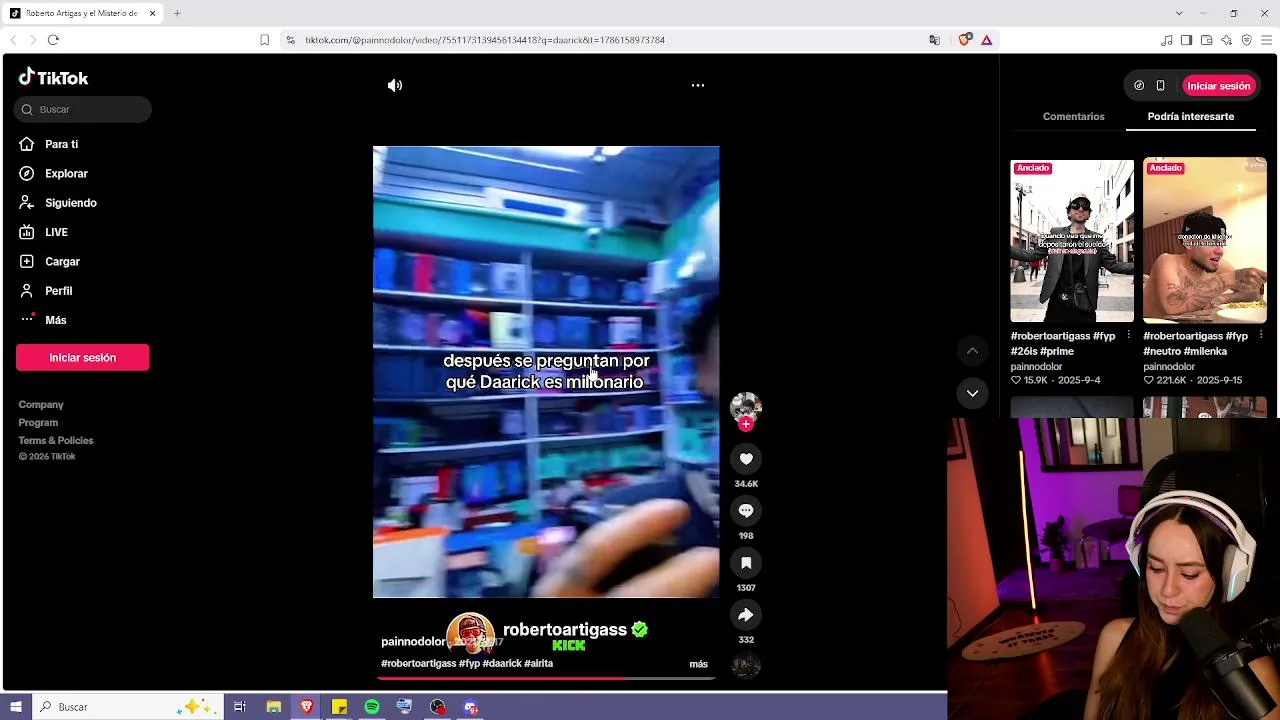This screenshot has width=1280, height=720.
Task: Open the #robertoartigass hashtag in the caption
Action: (418, 664)
